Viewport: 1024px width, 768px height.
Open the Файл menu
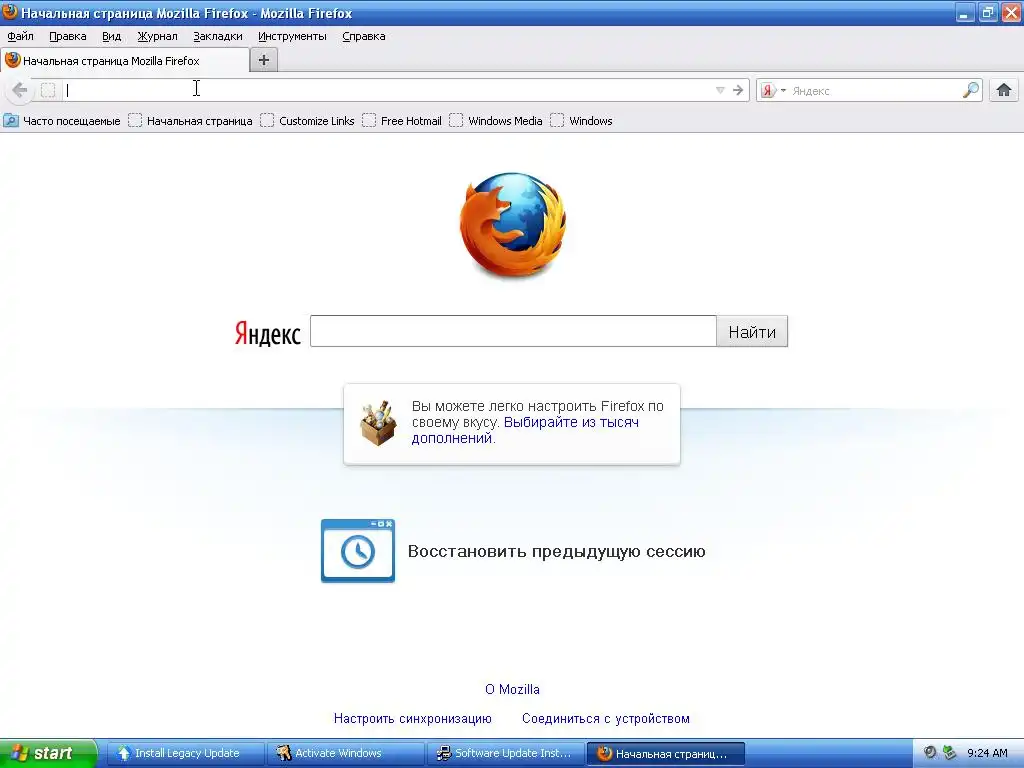(20, 37)
